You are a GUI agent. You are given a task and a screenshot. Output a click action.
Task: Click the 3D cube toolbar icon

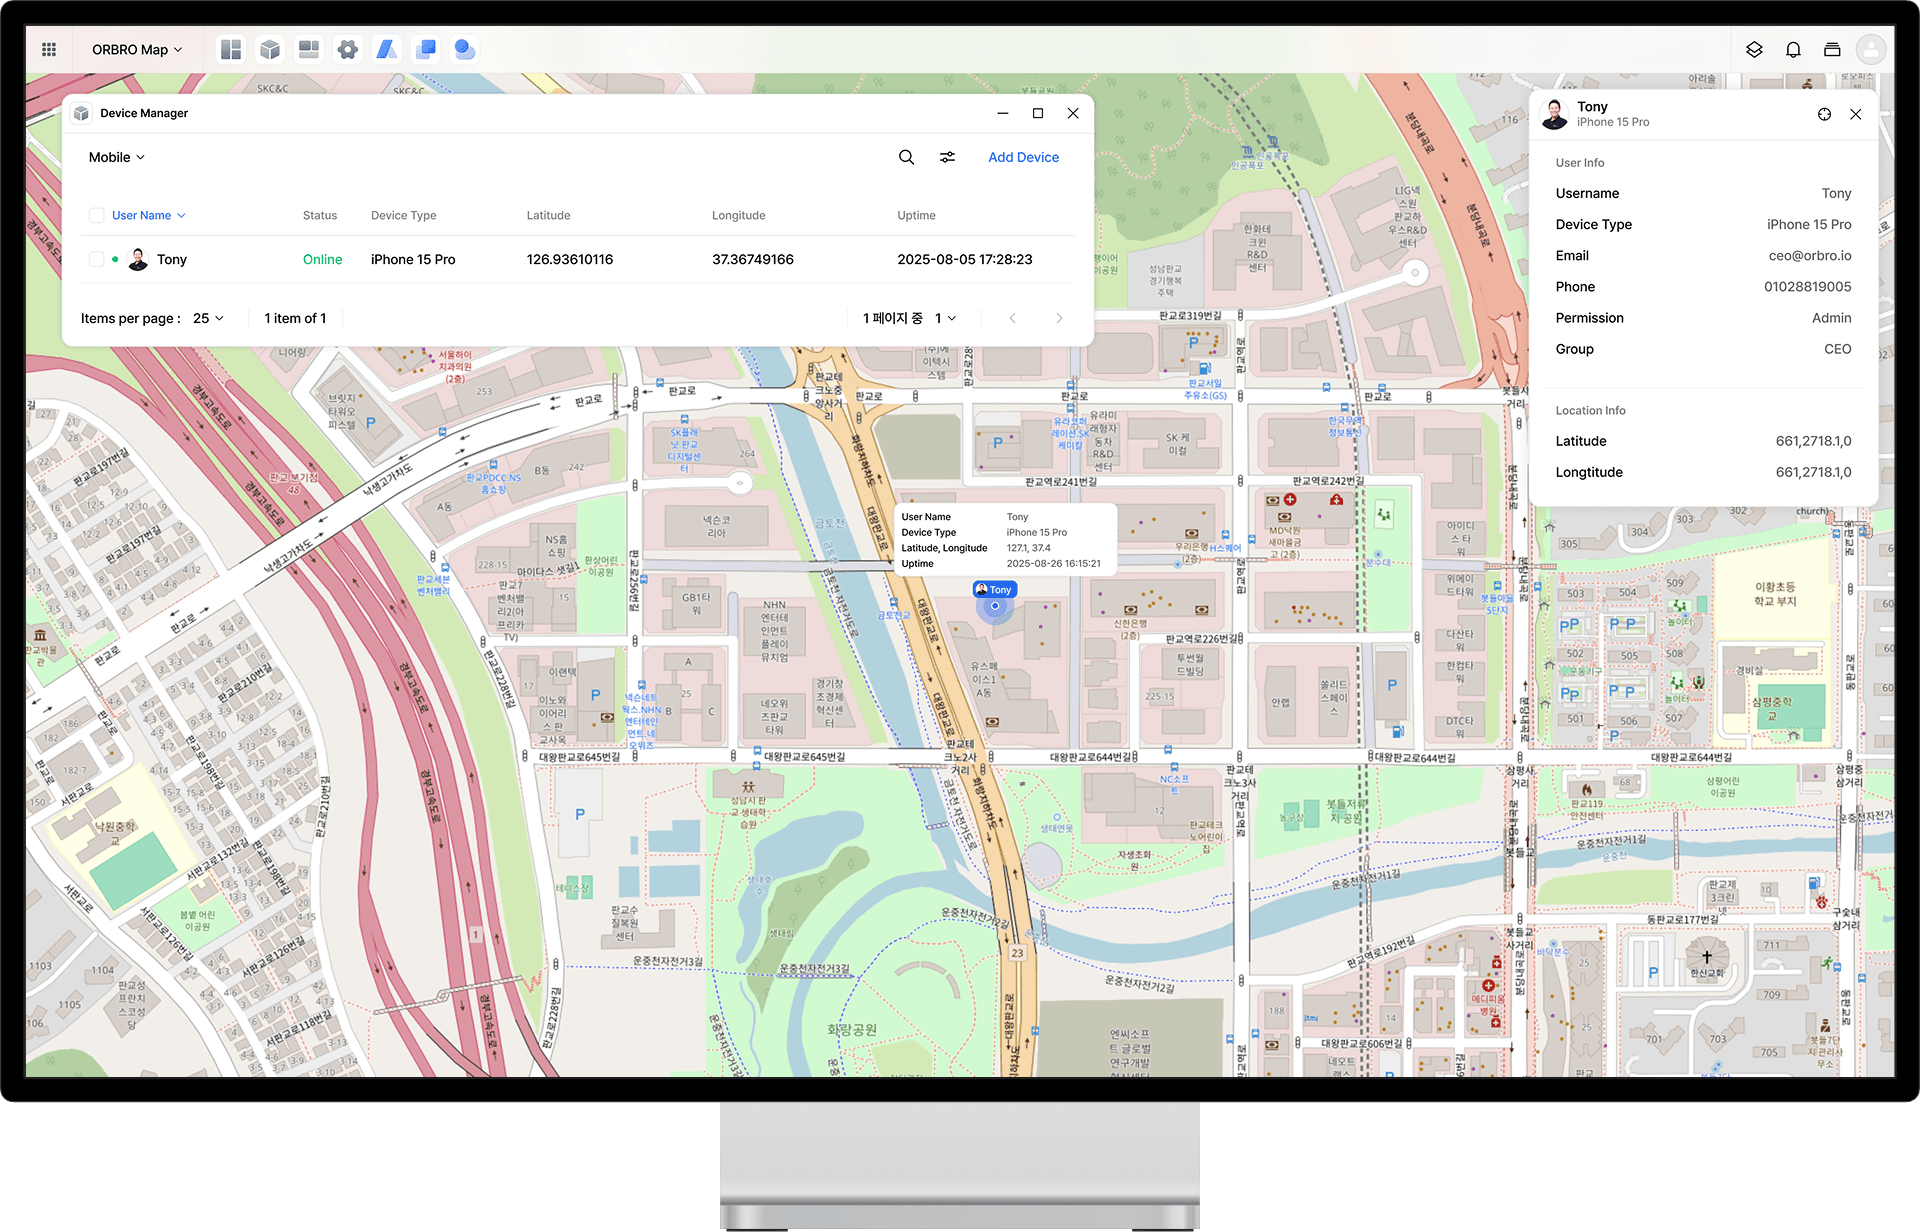point(269,49)
